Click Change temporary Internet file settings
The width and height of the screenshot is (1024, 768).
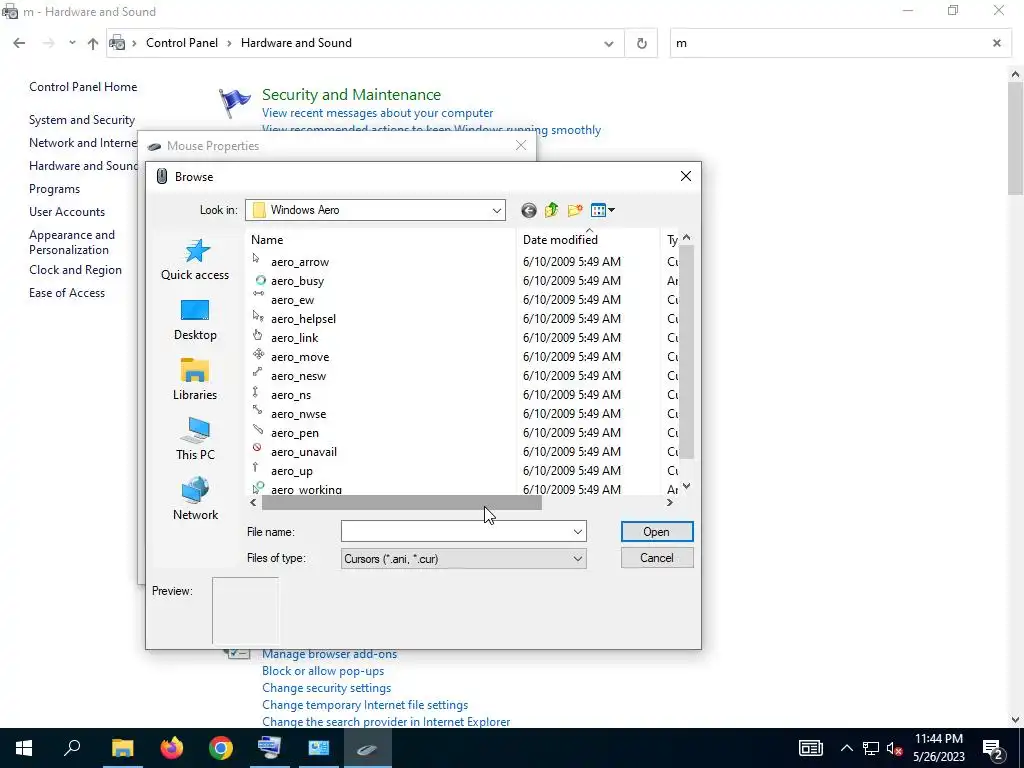(x=365, y=705)
